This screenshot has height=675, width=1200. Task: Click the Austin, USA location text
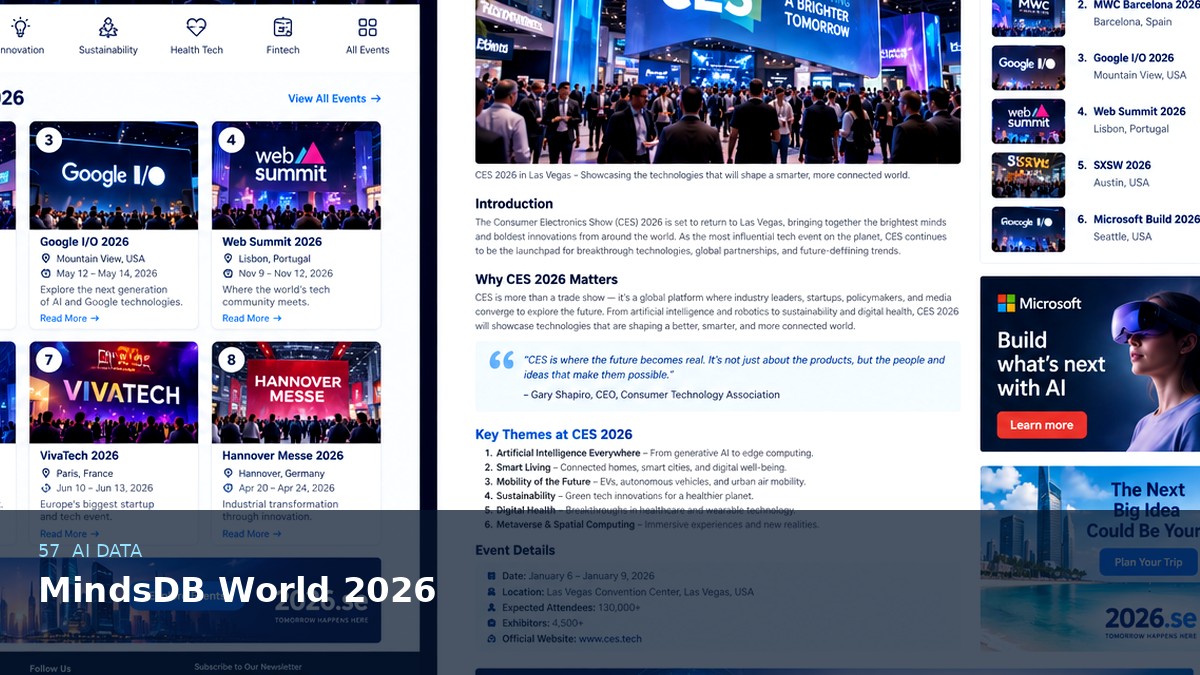click(1121, 182)
